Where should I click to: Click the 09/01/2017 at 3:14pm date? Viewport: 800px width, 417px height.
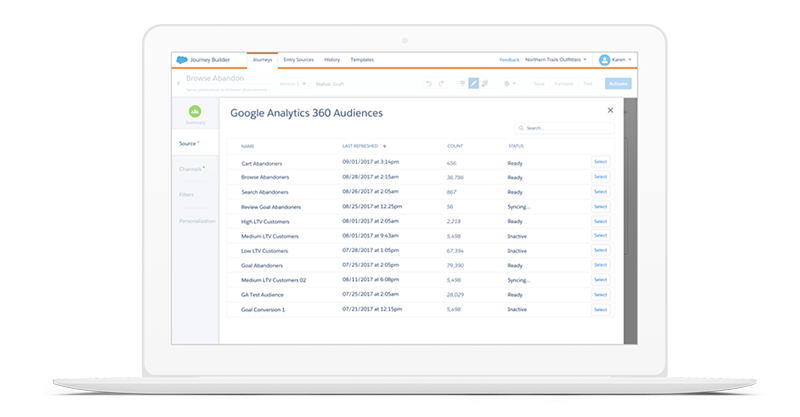(370, 162)
